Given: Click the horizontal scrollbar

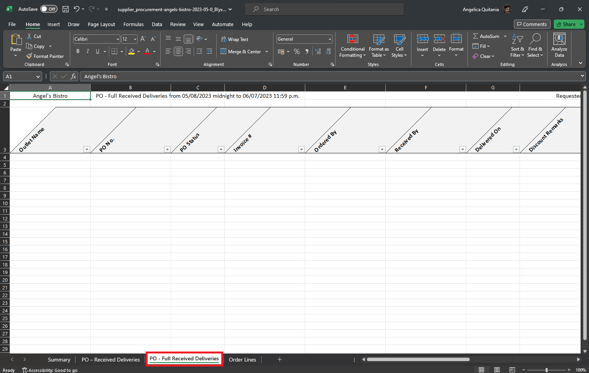Looking at the screenshot, I should click(418, 359).
